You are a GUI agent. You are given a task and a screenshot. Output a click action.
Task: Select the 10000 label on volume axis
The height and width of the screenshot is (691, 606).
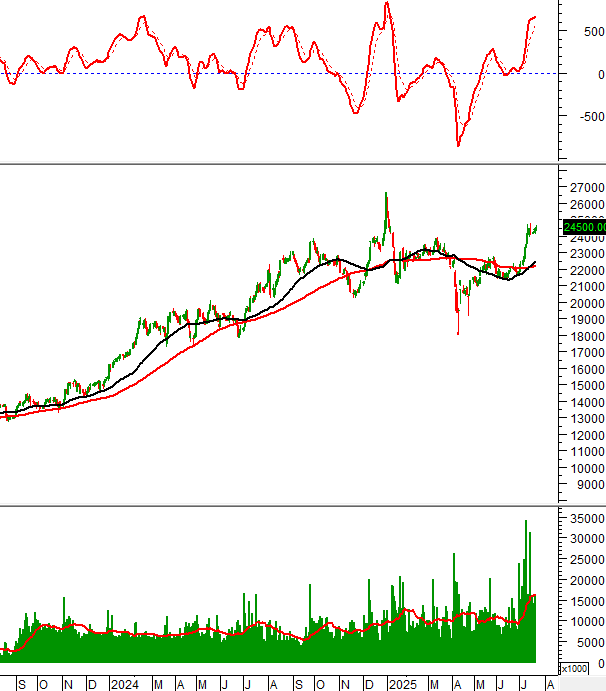[587, 622]
